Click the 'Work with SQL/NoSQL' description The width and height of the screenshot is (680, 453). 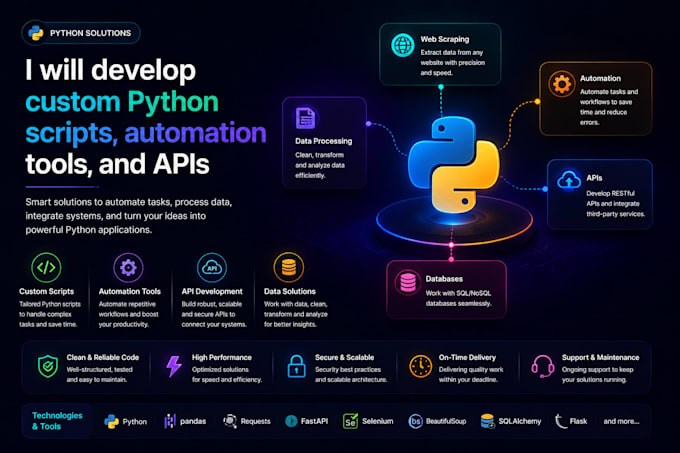point(458,298)
